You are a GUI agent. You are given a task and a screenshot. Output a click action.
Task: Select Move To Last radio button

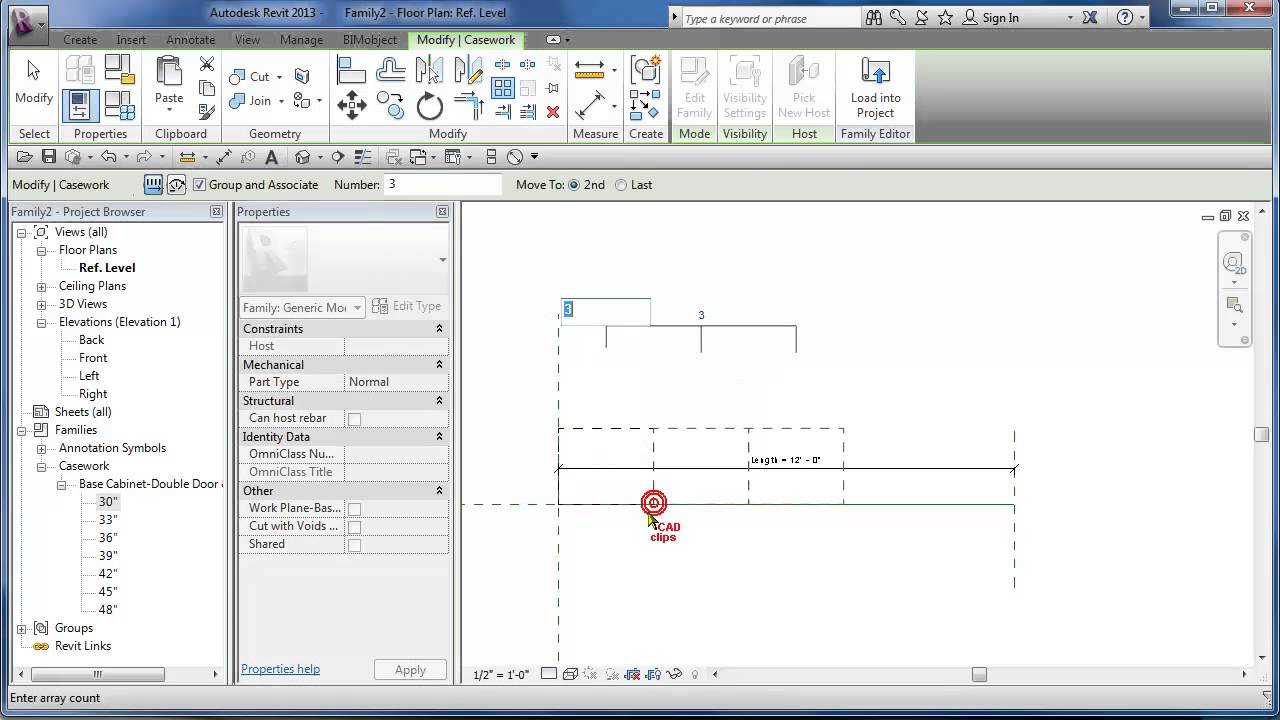(621, 185)
